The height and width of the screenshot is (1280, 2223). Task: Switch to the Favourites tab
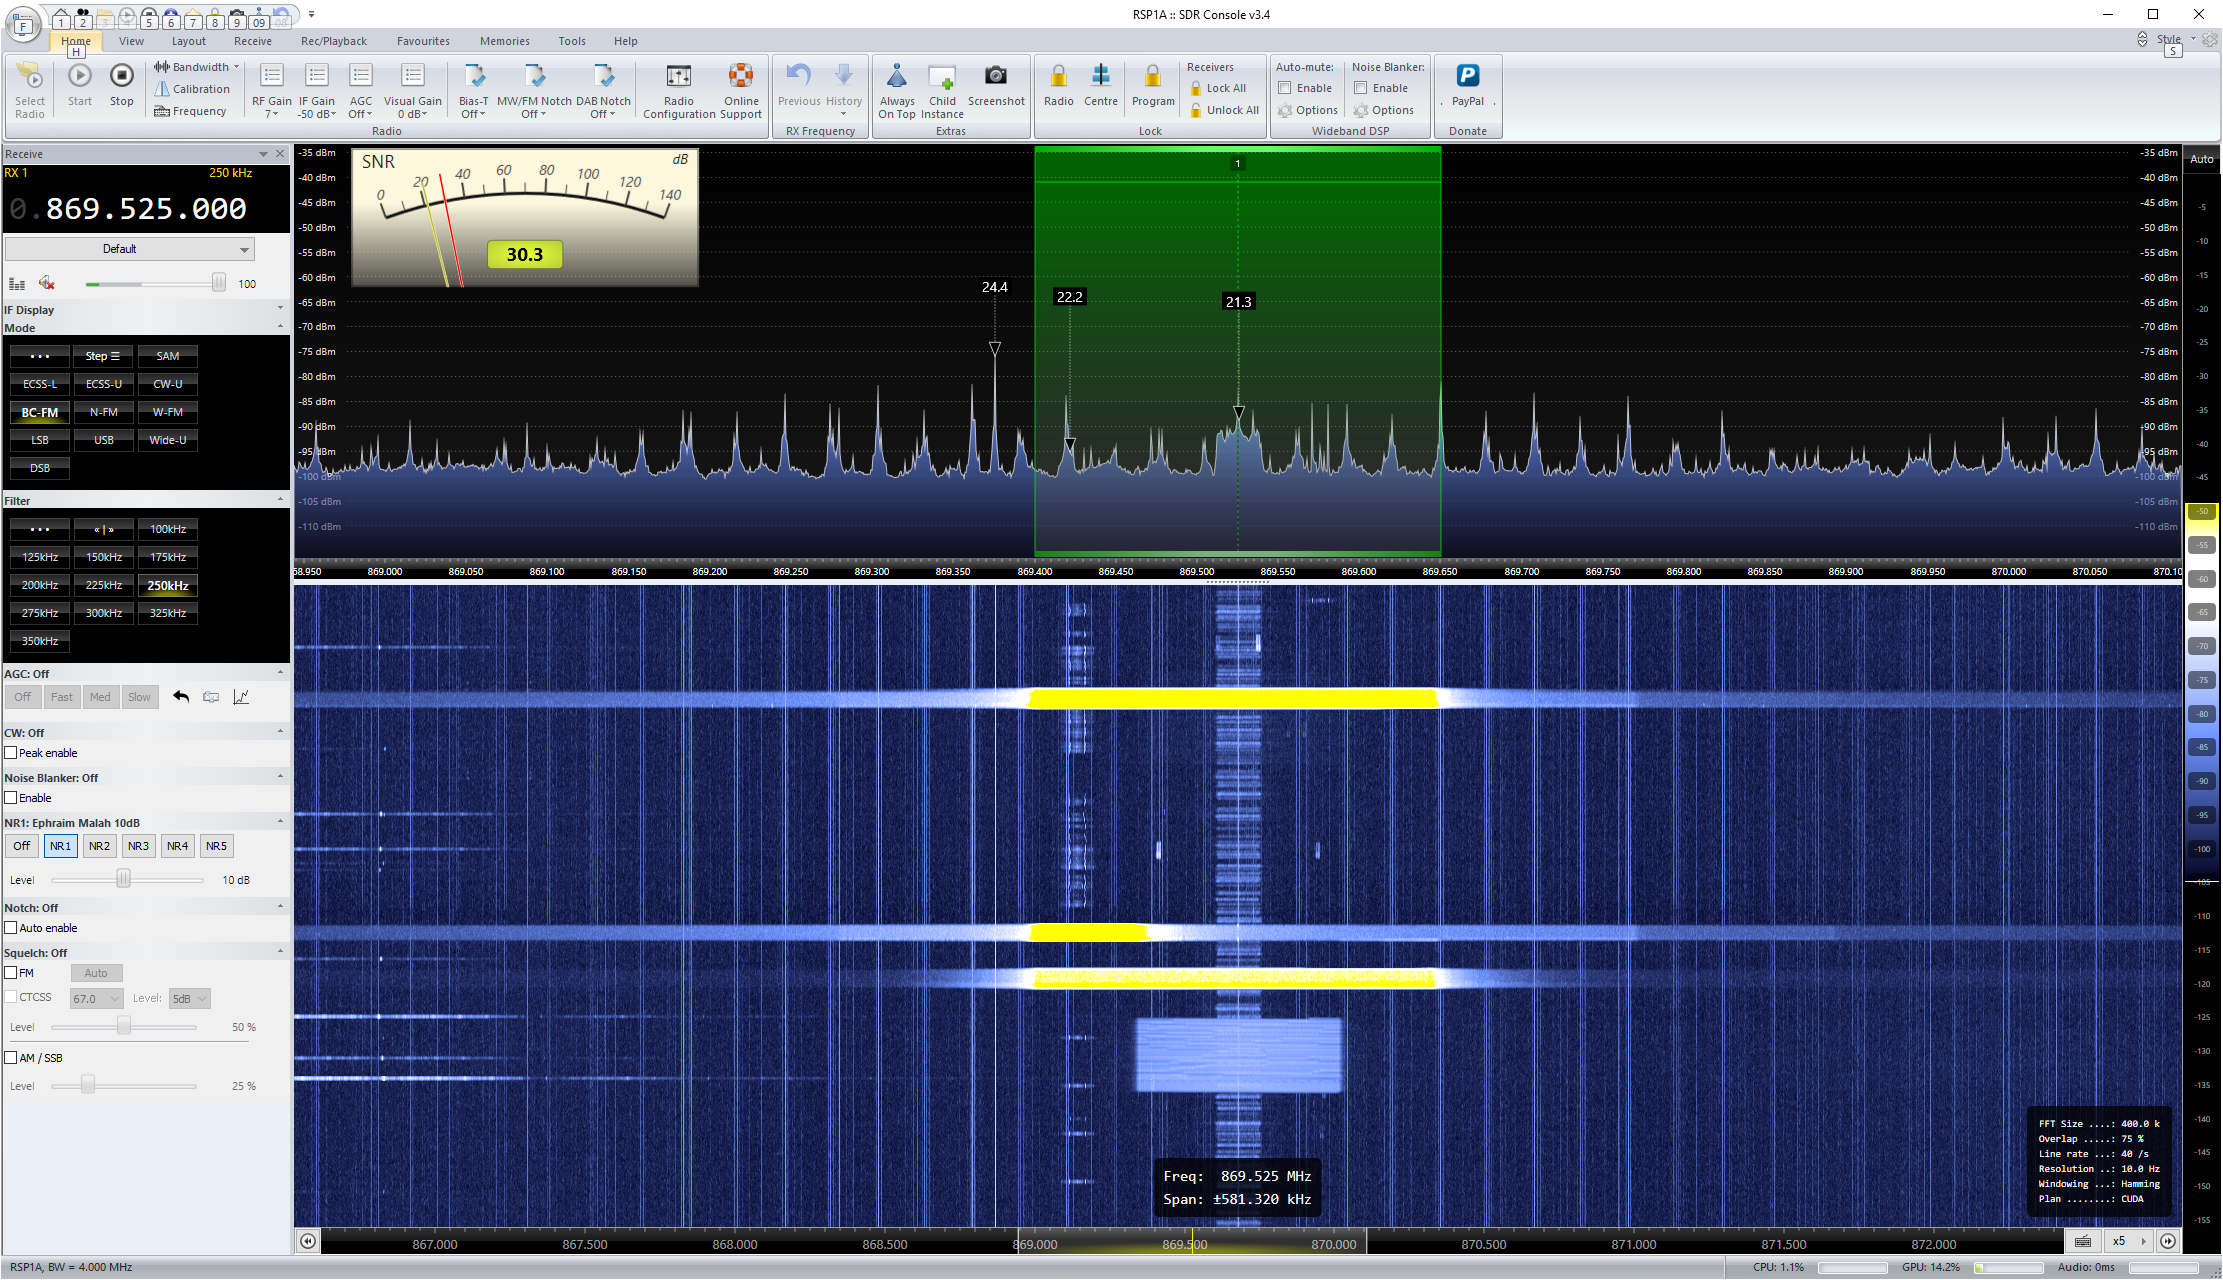(423, 41)
